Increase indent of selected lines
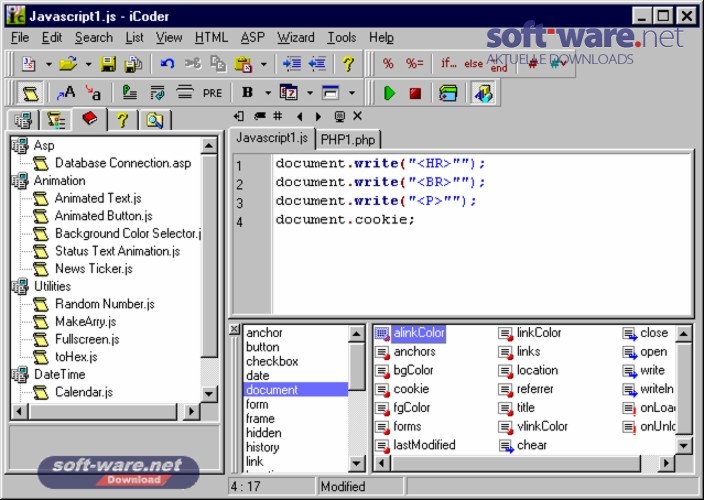704x500 pixels. tap(292, 64)
